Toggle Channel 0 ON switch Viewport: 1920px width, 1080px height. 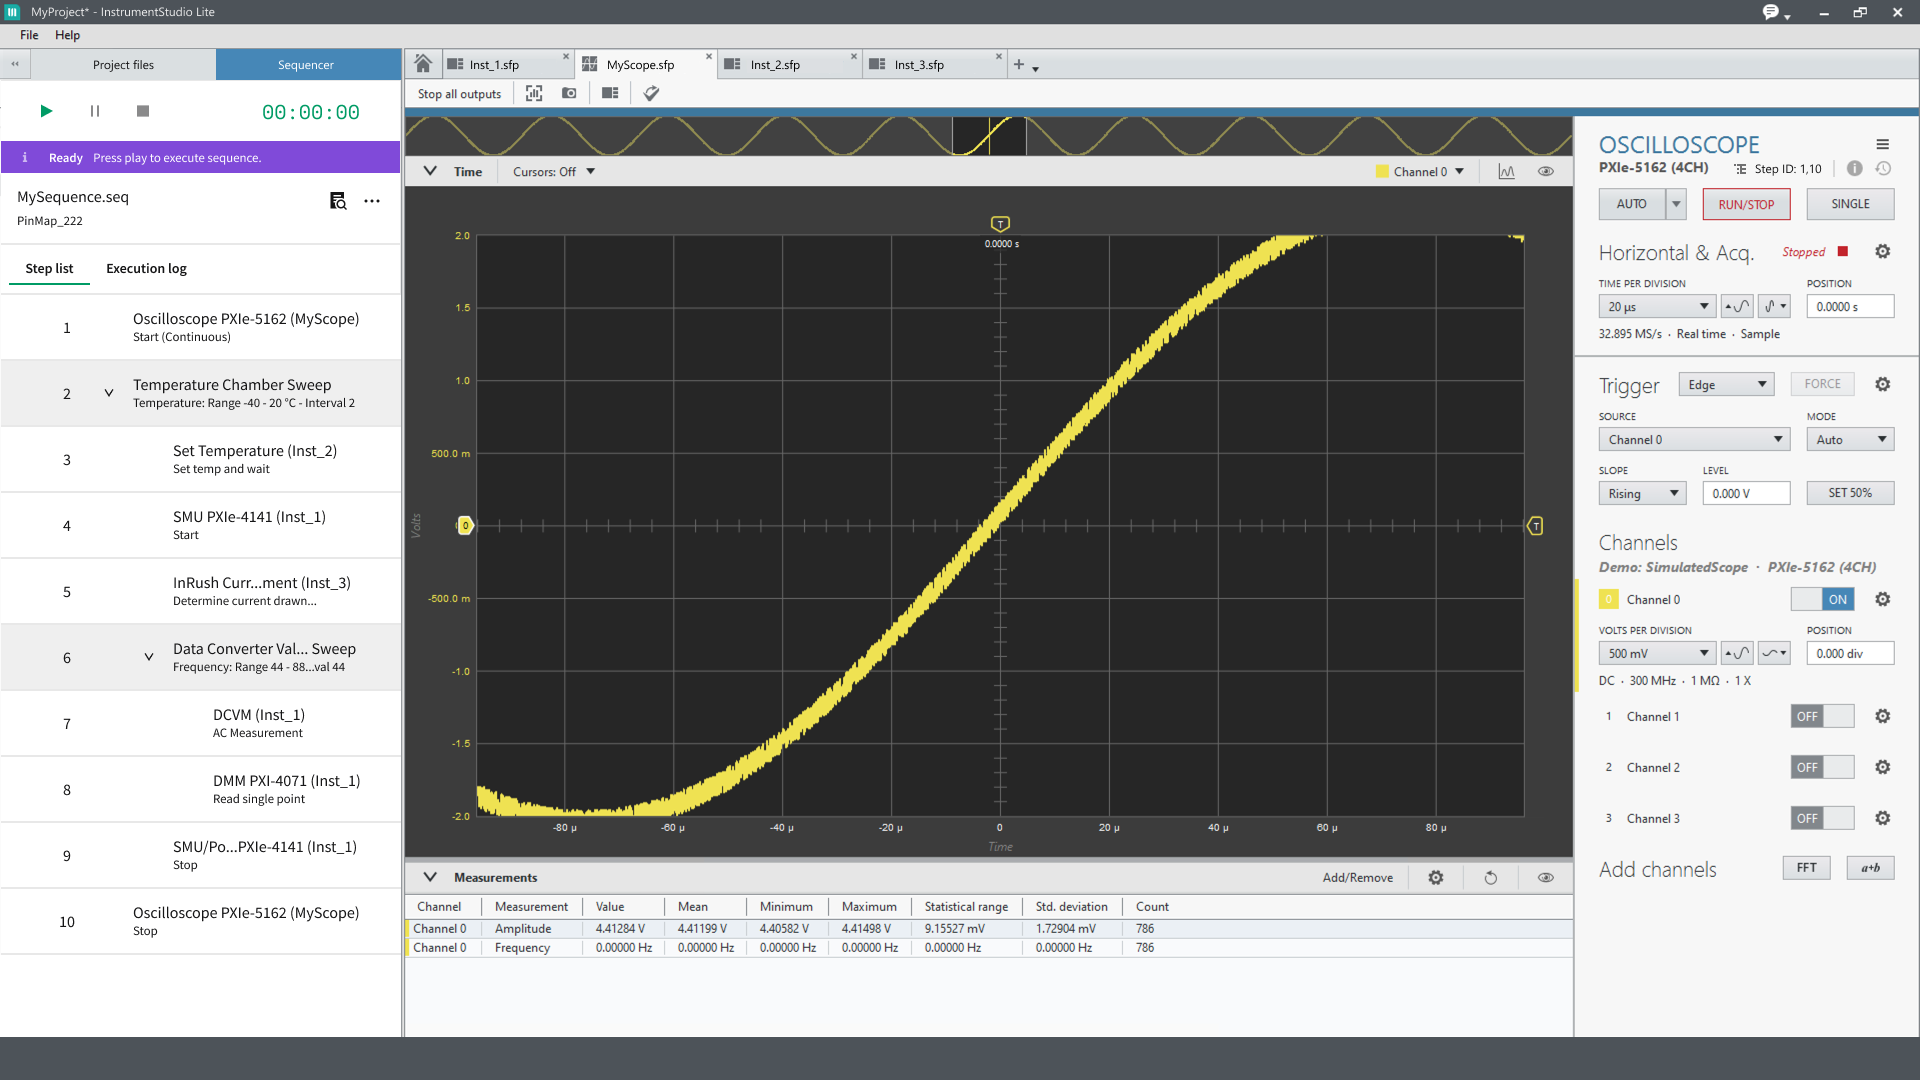[x=1822, y=599]
